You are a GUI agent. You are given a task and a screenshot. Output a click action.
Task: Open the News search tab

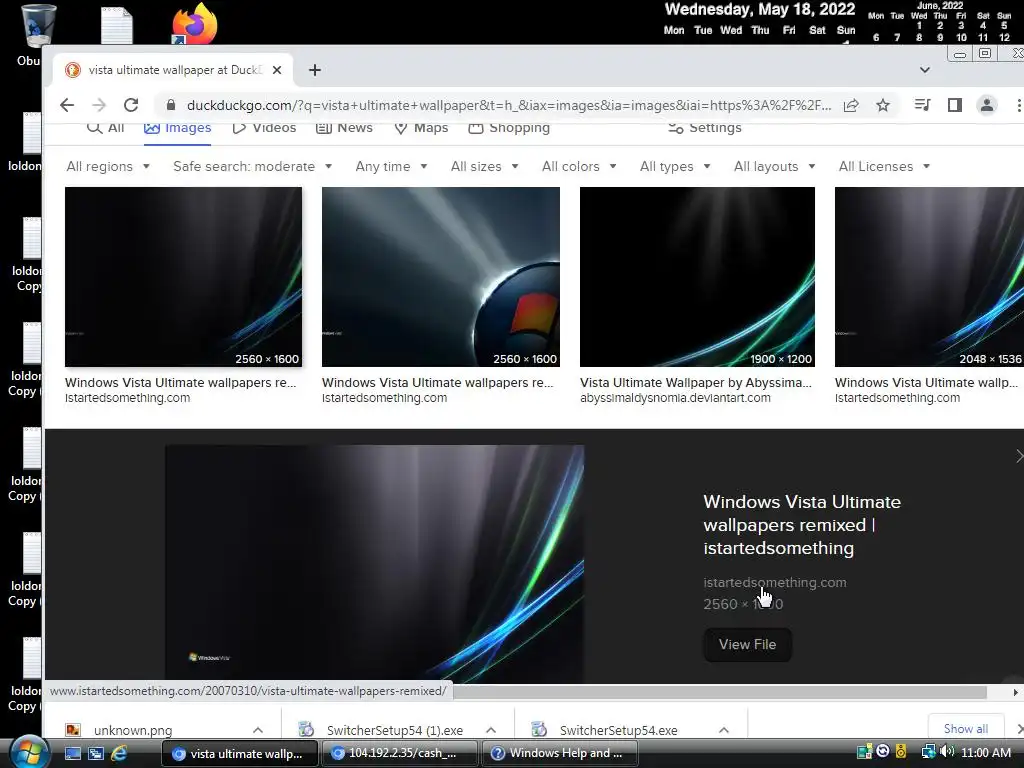click(344, 127)
